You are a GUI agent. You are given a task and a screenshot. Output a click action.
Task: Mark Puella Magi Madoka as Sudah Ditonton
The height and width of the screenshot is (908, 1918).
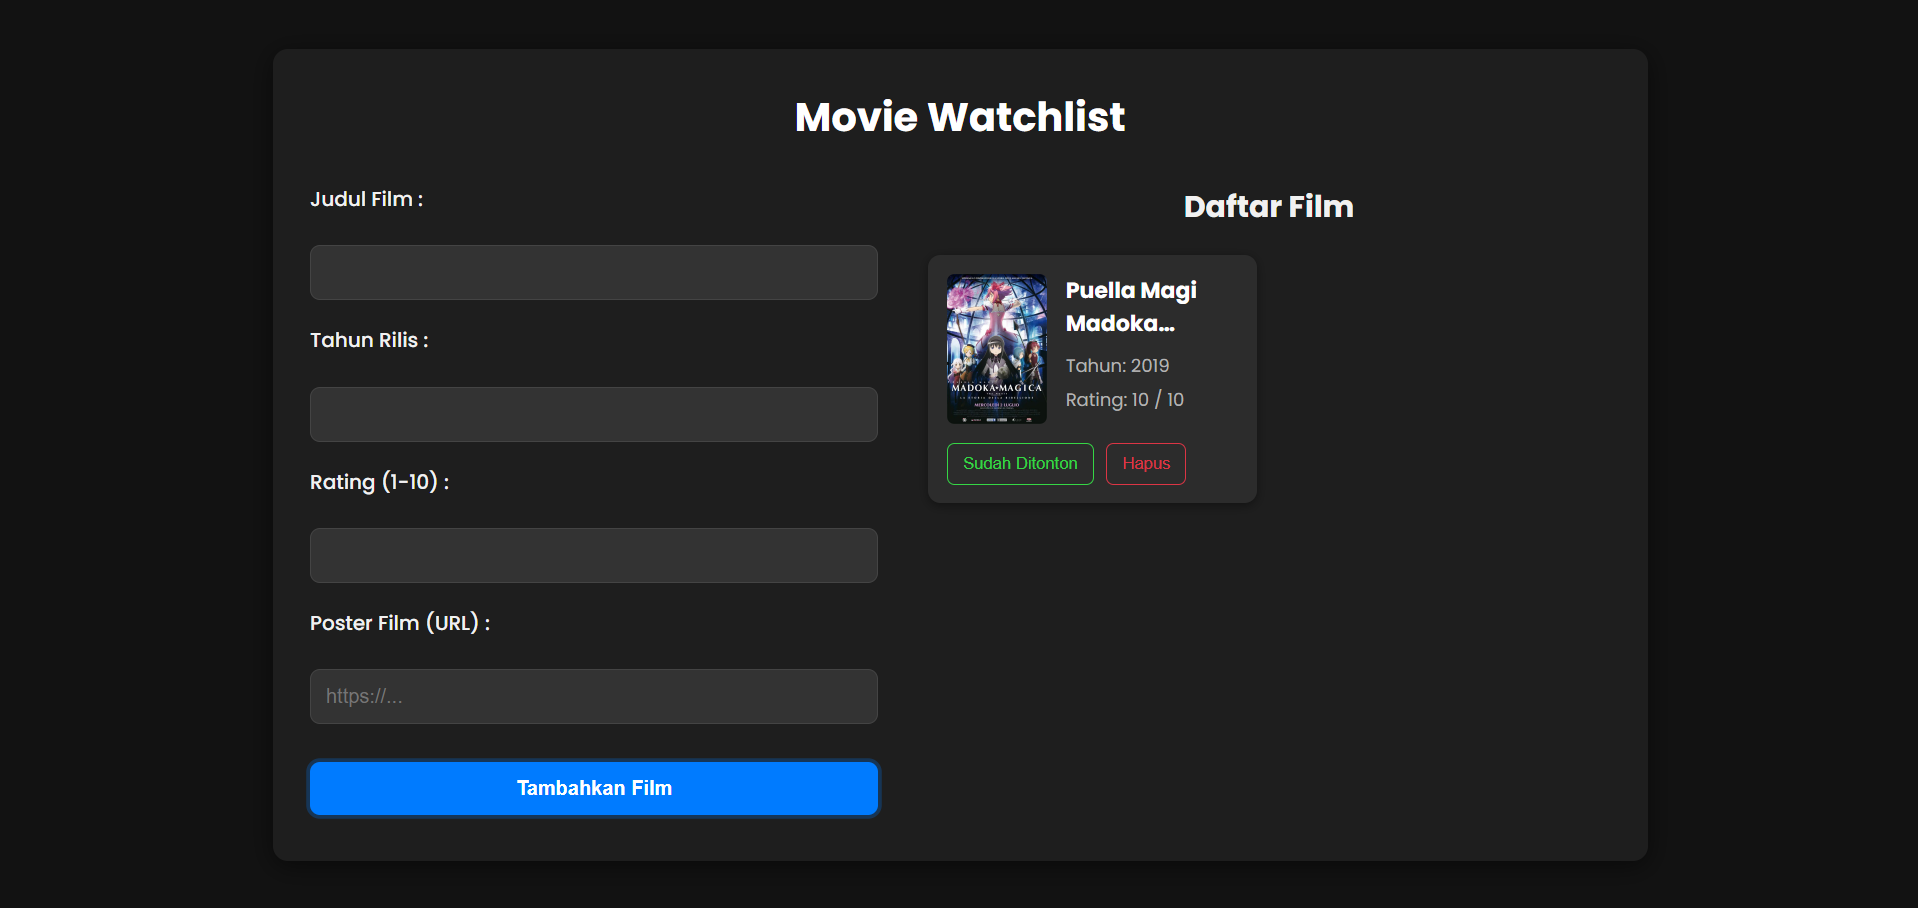1019,463
